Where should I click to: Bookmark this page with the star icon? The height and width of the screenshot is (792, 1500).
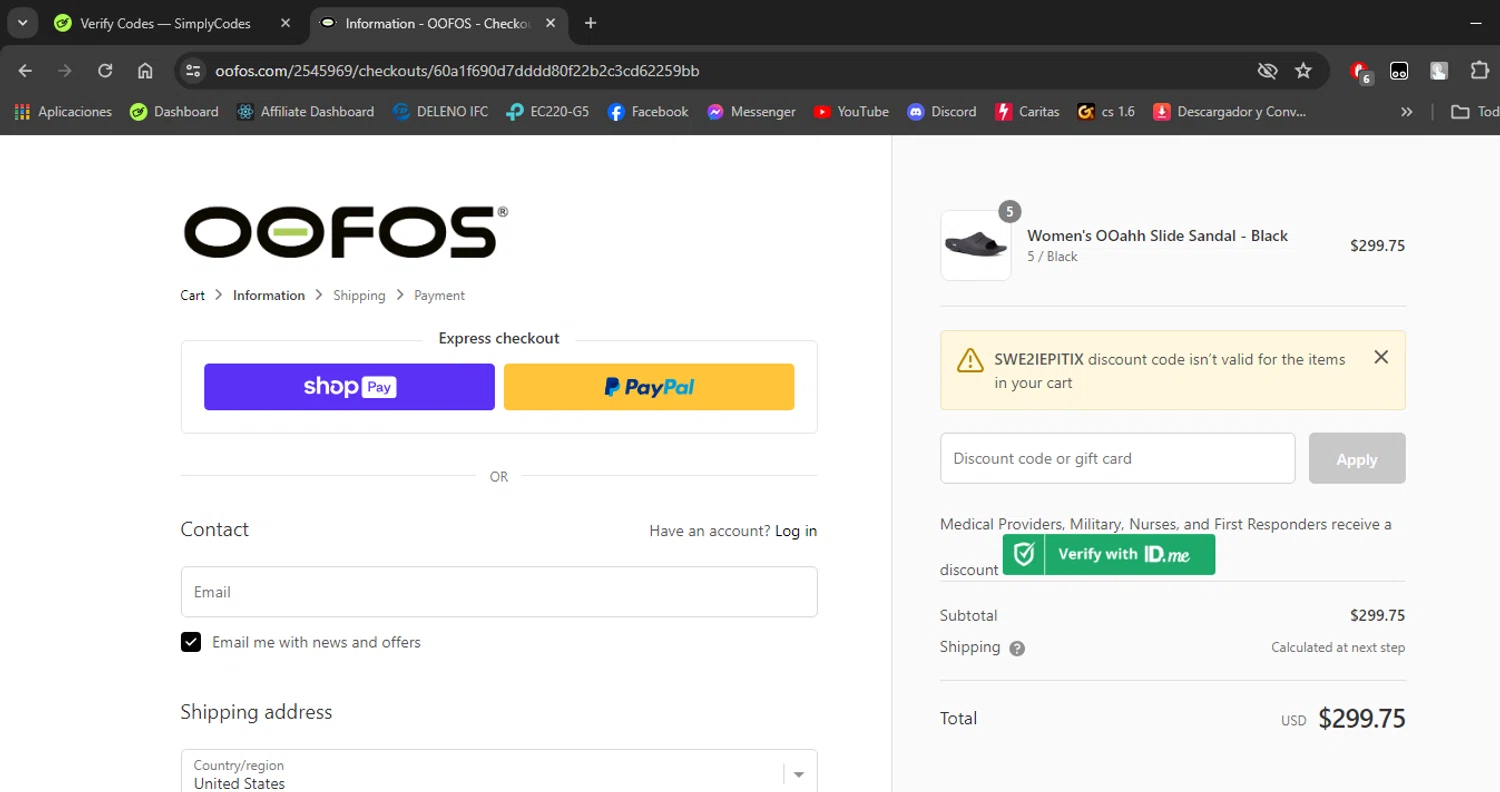1303,71
